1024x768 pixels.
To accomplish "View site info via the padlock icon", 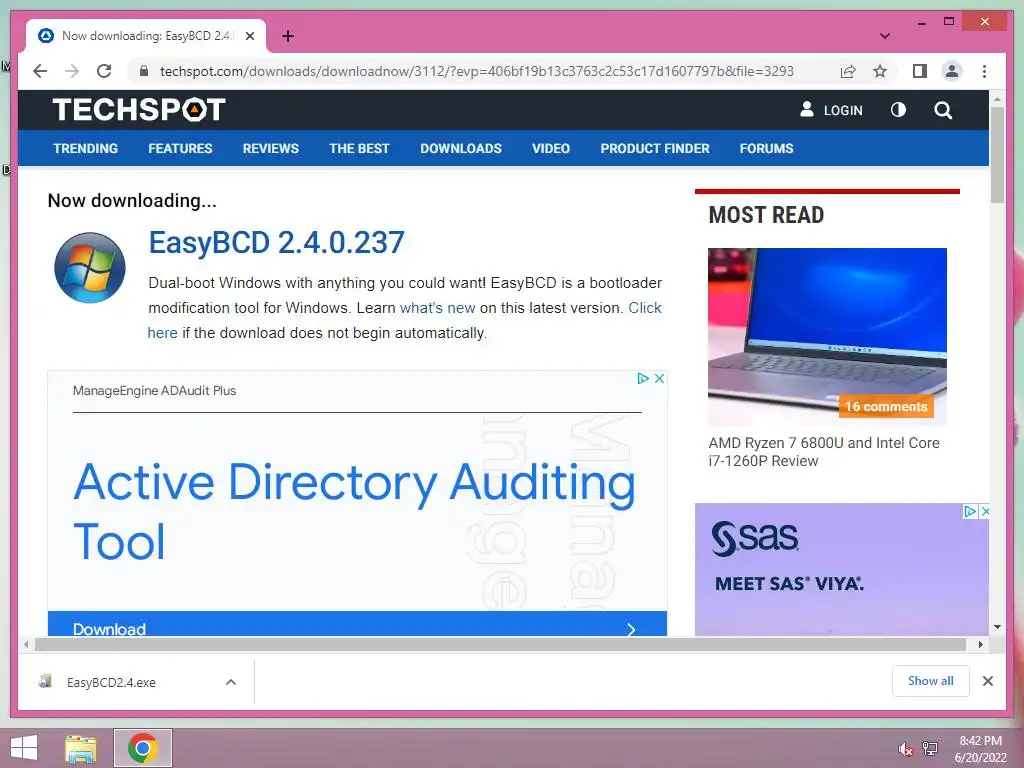I will (x=144, y=71).
